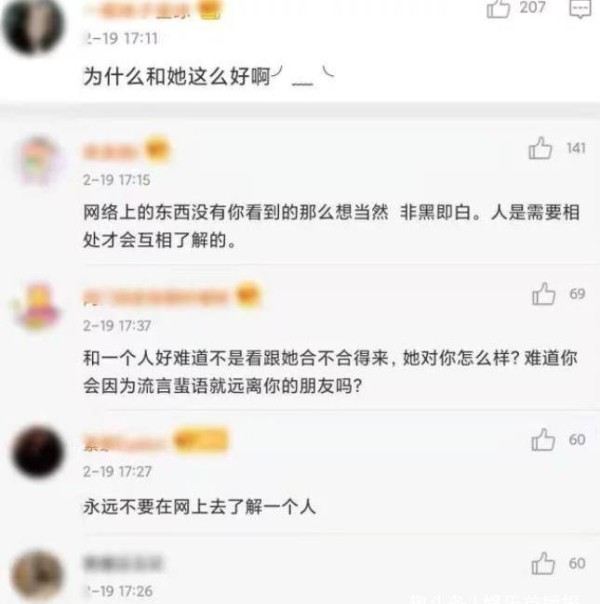
Task: Open avatar of the 17:37 commenter
Action: click(37, 307)
